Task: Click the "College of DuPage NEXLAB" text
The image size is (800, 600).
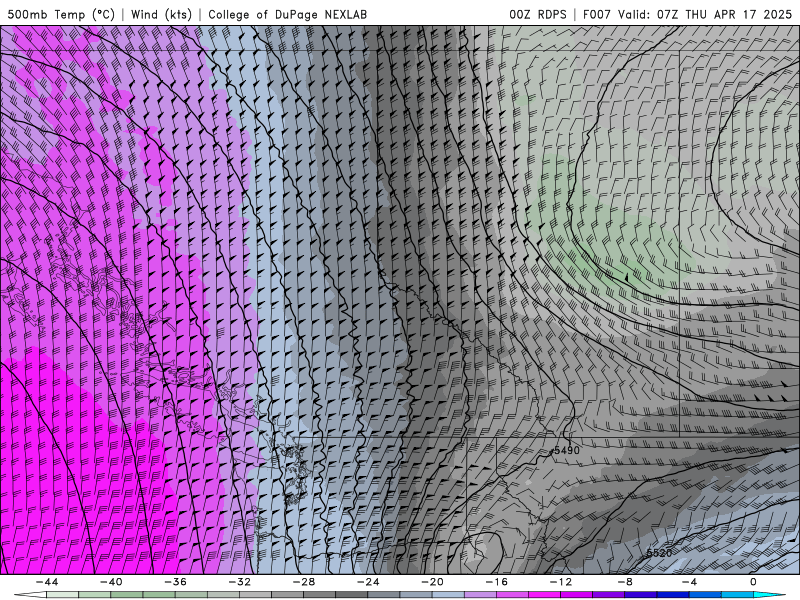Action: (x=287, y=14)
